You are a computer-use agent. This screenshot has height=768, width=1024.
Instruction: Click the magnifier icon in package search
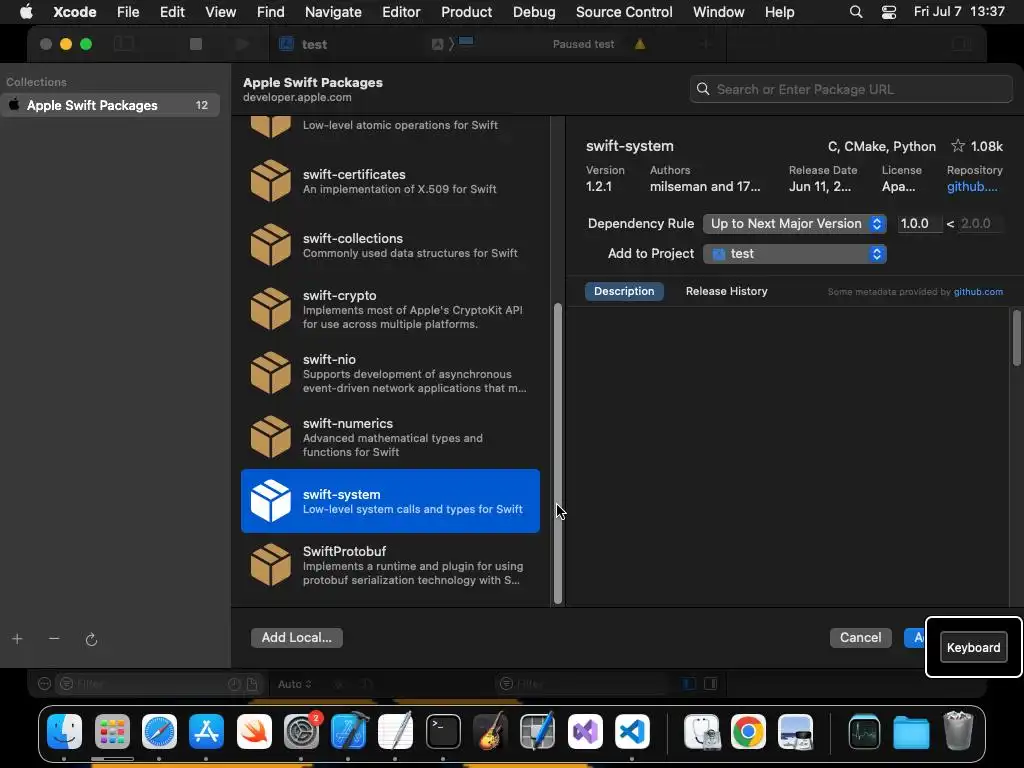pyautogui.click(x=703, y=89)
